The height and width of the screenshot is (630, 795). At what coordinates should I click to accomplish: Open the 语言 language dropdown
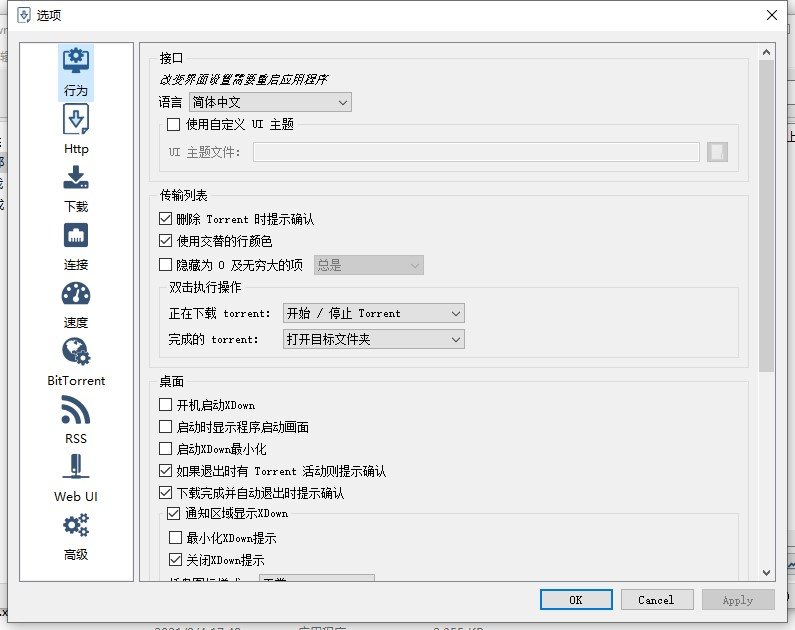pyautogui.click(x=270, y=102)
